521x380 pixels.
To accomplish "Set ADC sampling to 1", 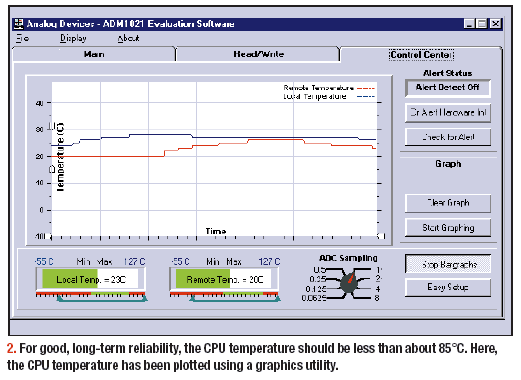I will click(379, 269).
